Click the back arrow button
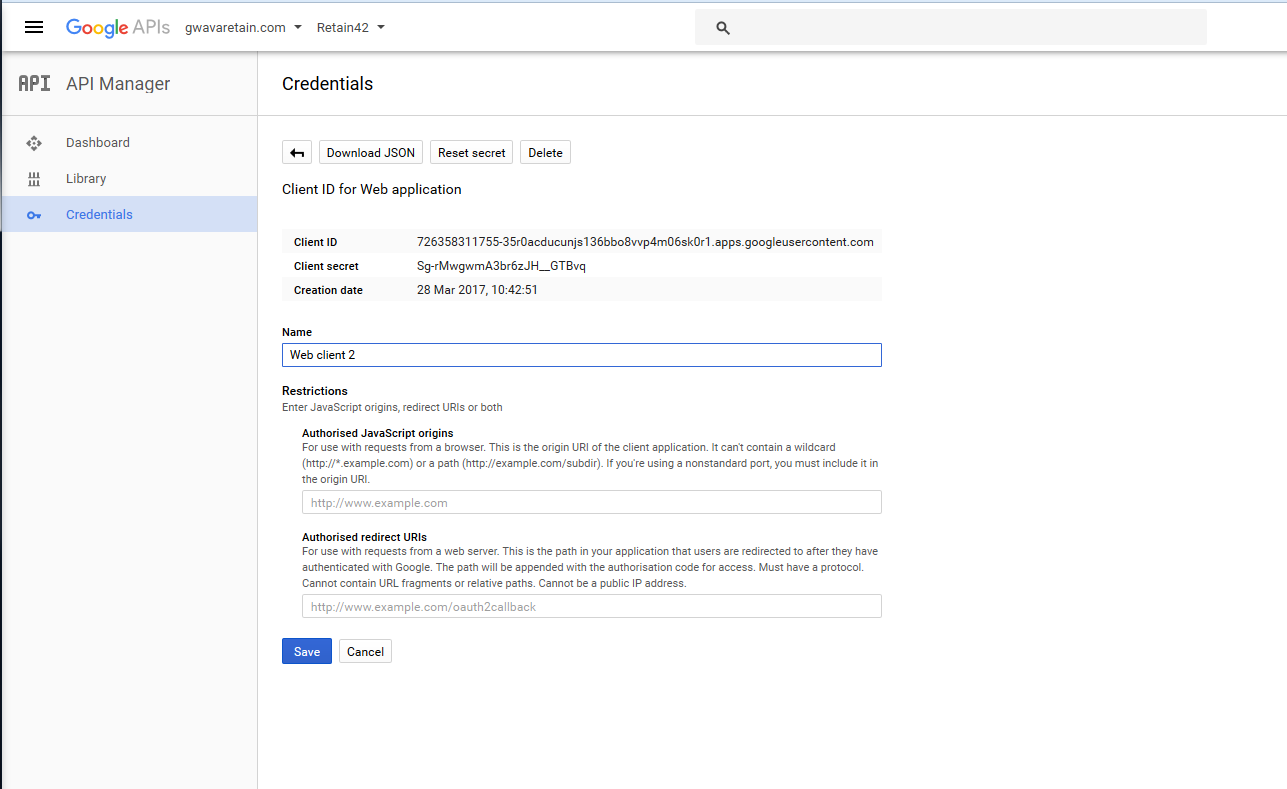 (297, 153)
